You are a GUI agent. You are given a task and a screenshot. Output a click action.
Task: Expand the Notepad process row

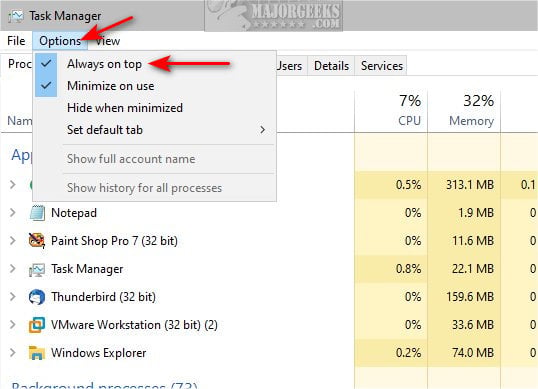pos(13,213)
